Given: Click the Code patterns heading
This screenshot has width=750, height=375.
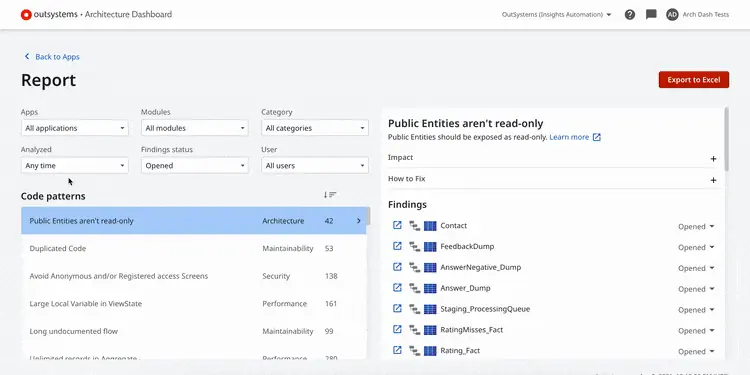Looking at the screenshot, I should tap(53, 196).
